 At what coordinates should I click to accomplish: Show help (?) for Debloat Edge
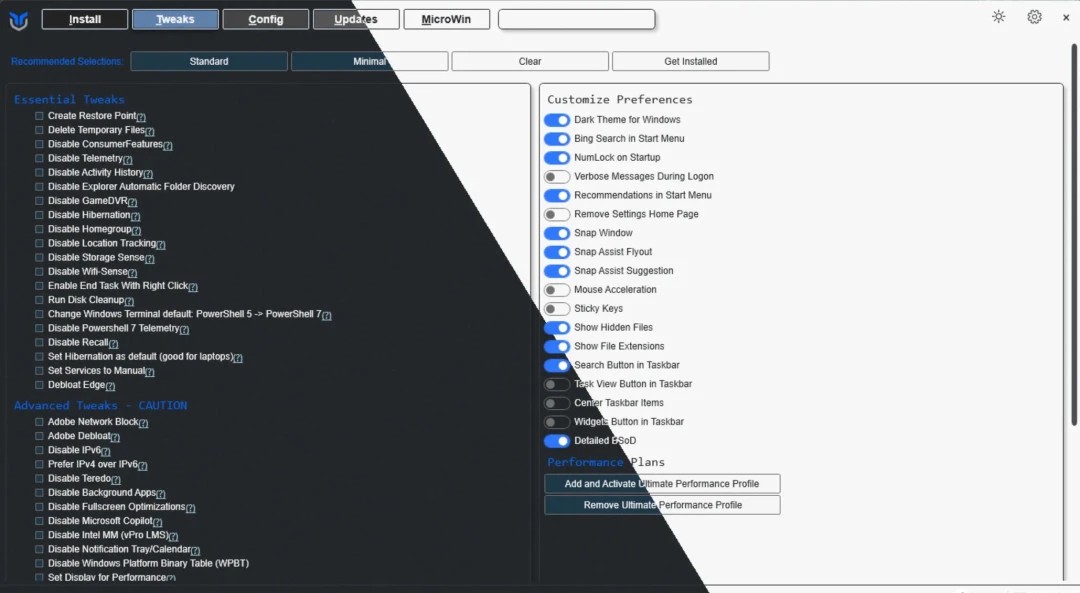pyautogui.click(x=110, y=386)
